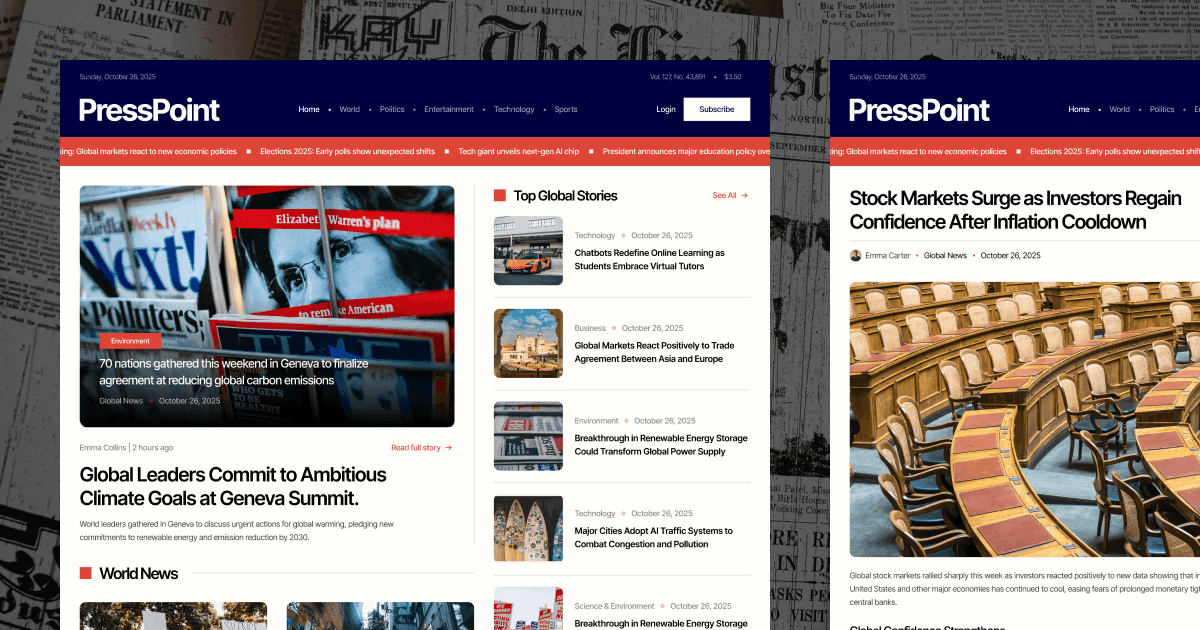Screen dimensions: 1200x630
Task: Open the surfboards thumbnail for AI traffic story
Action: tap(528, 529)
